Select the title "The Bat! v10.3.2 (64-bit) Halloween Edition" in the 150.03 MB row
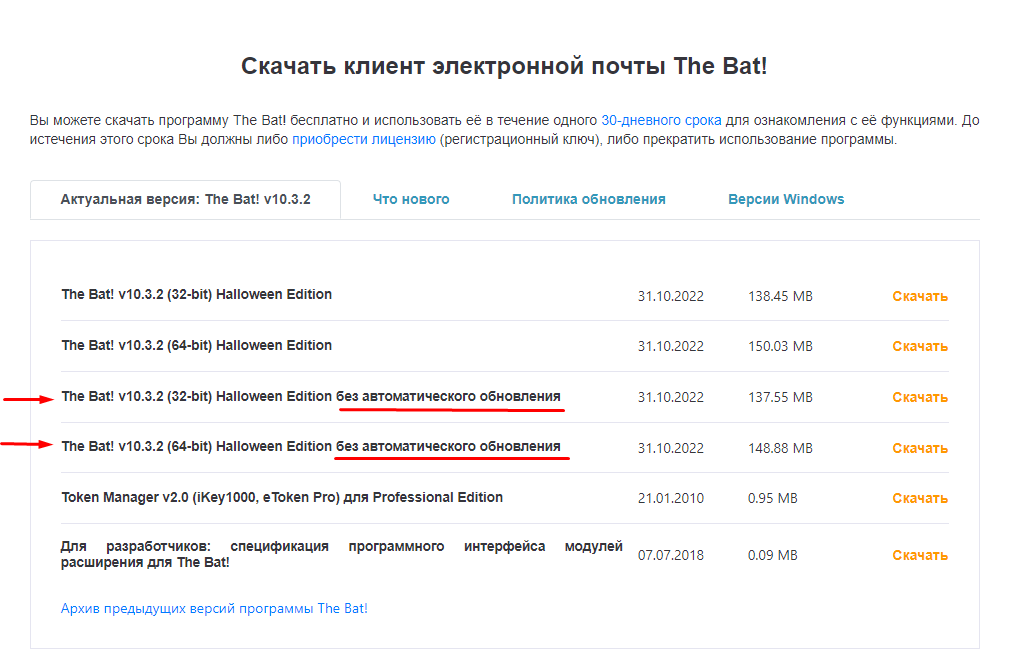Screen dimensions: 1018x669 [197, 345]
